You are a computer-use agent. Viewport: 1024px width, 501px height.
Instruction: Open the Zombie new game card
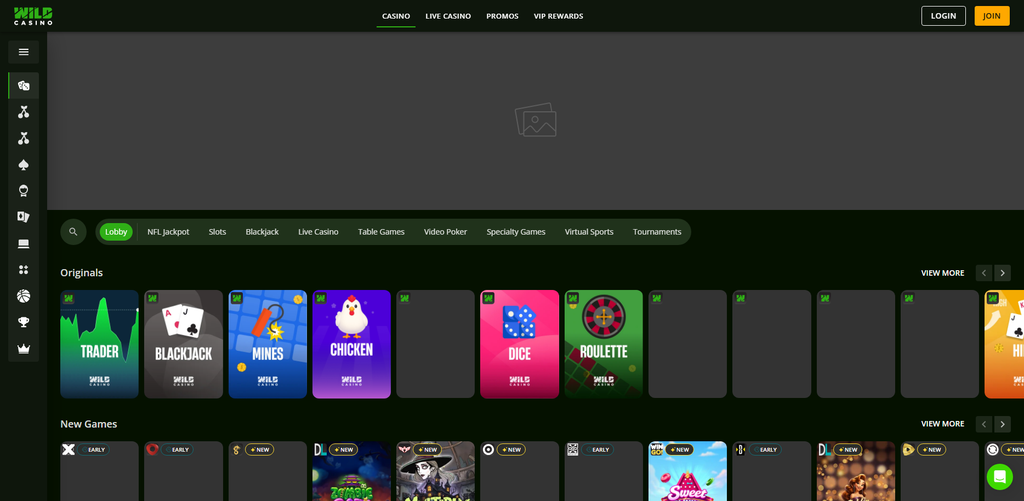pyautogui.click(x=351, y=471)
